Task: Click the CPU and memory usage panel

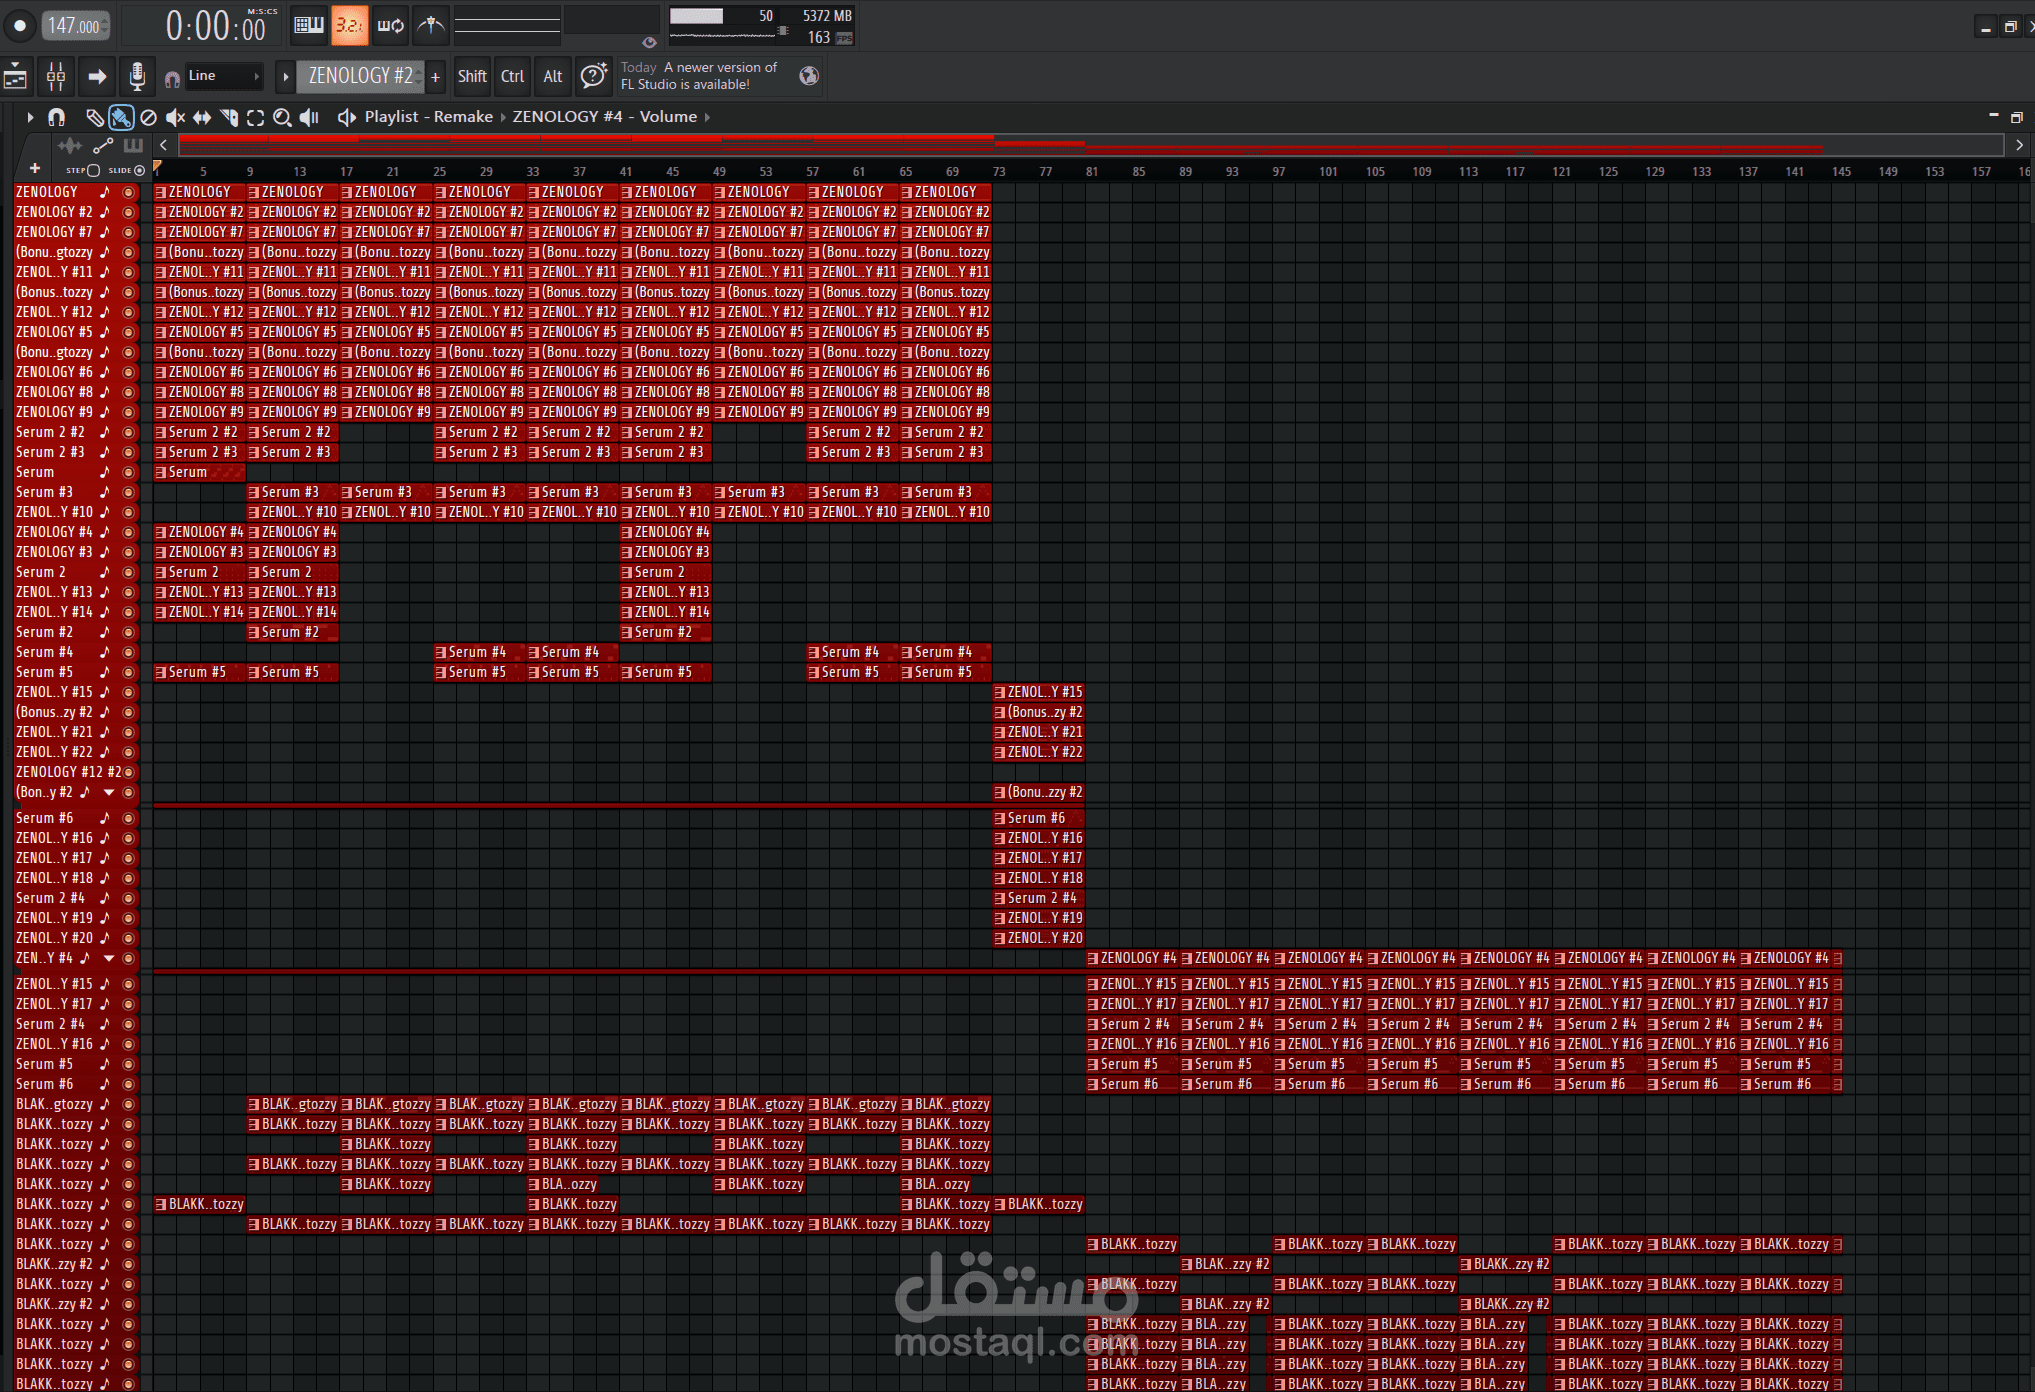Action: [762, 26]
